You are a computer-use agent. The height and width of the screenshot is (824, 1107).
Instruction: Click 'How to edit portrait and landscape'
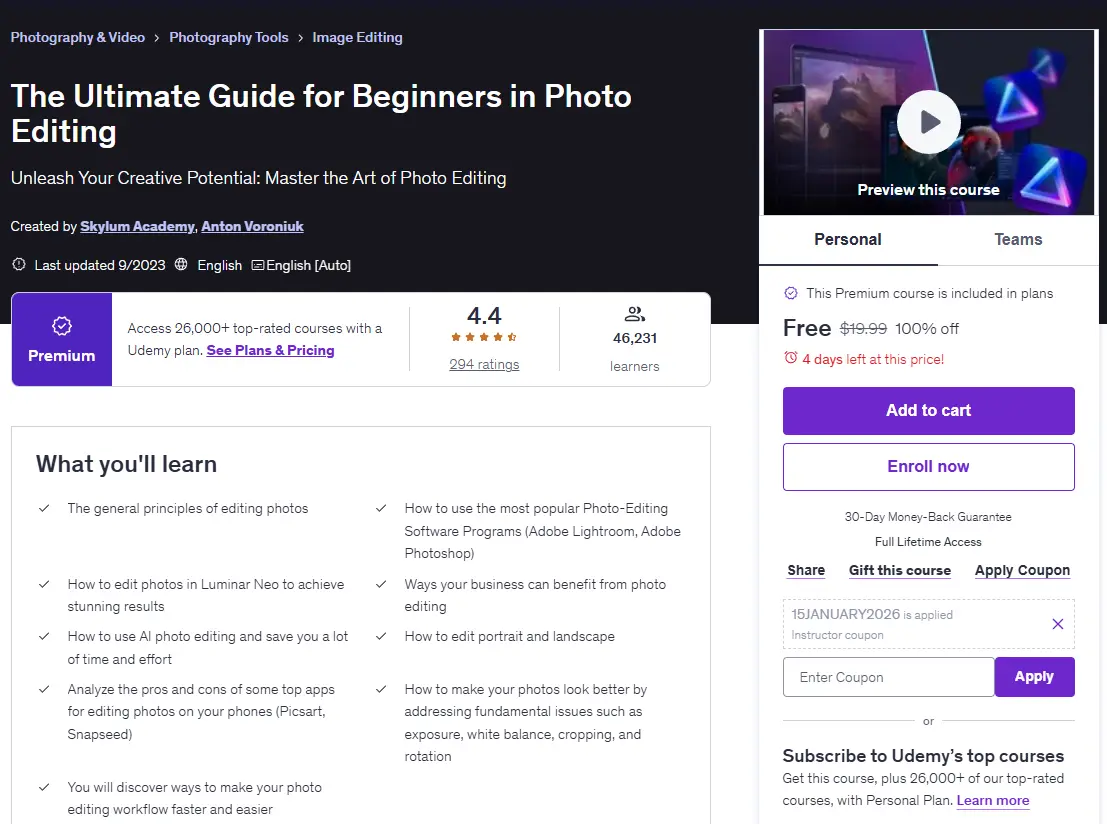(510, 636)
